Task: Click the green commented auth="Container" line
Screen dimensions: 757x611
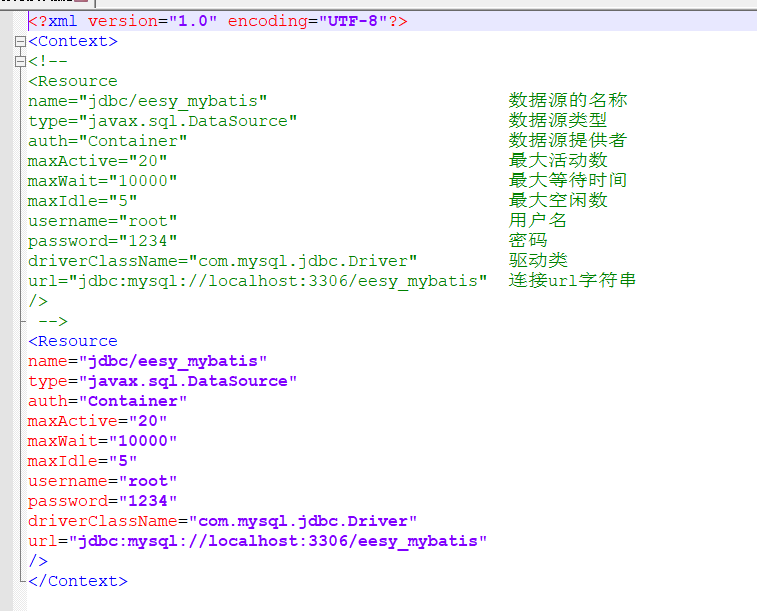Action: coord(108,141)
